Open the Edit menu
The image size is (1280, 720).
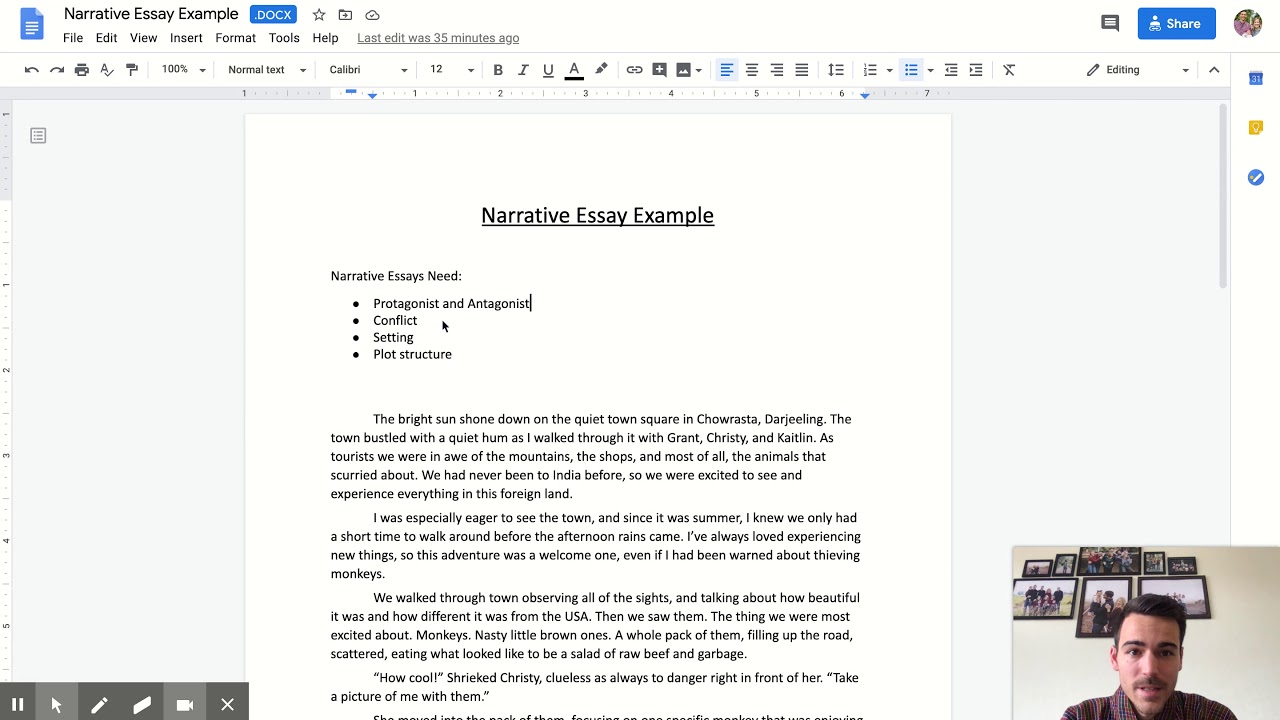coord(106,38)
